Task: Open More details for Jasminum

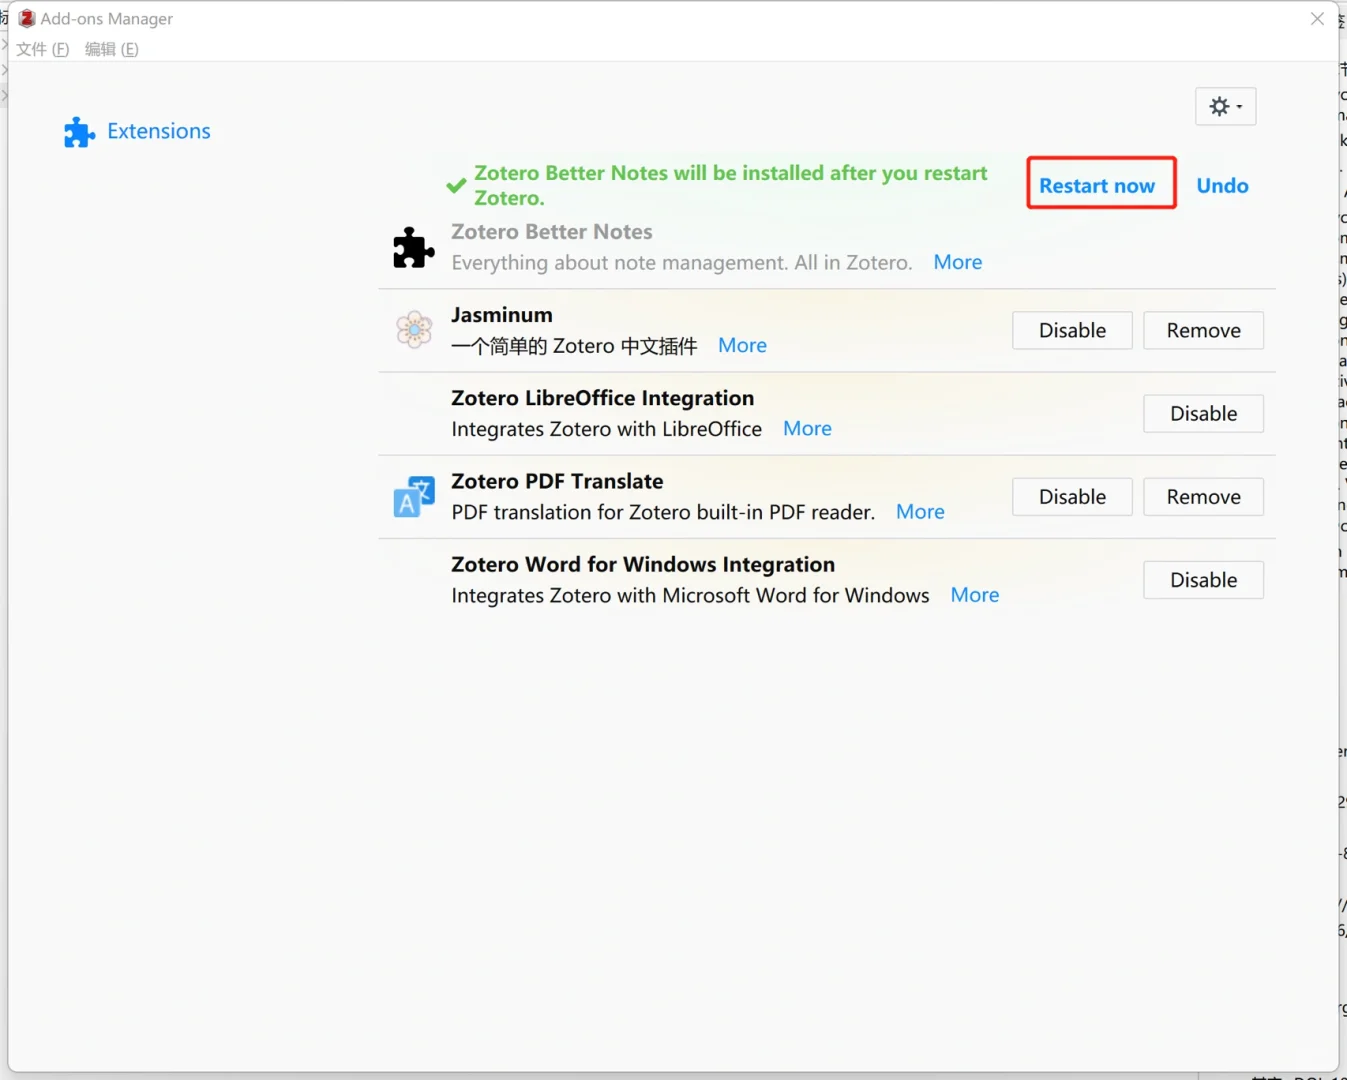Action: click(x=742, y=345)
